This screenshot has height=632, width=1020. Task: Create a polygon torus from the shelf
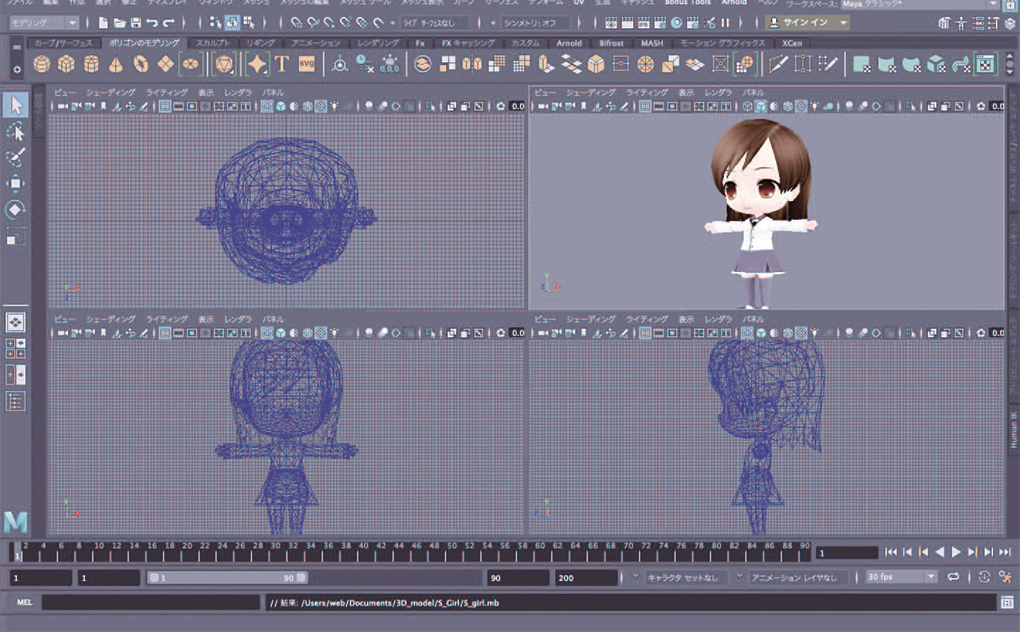pyautogui.click(x=141, y=64)
